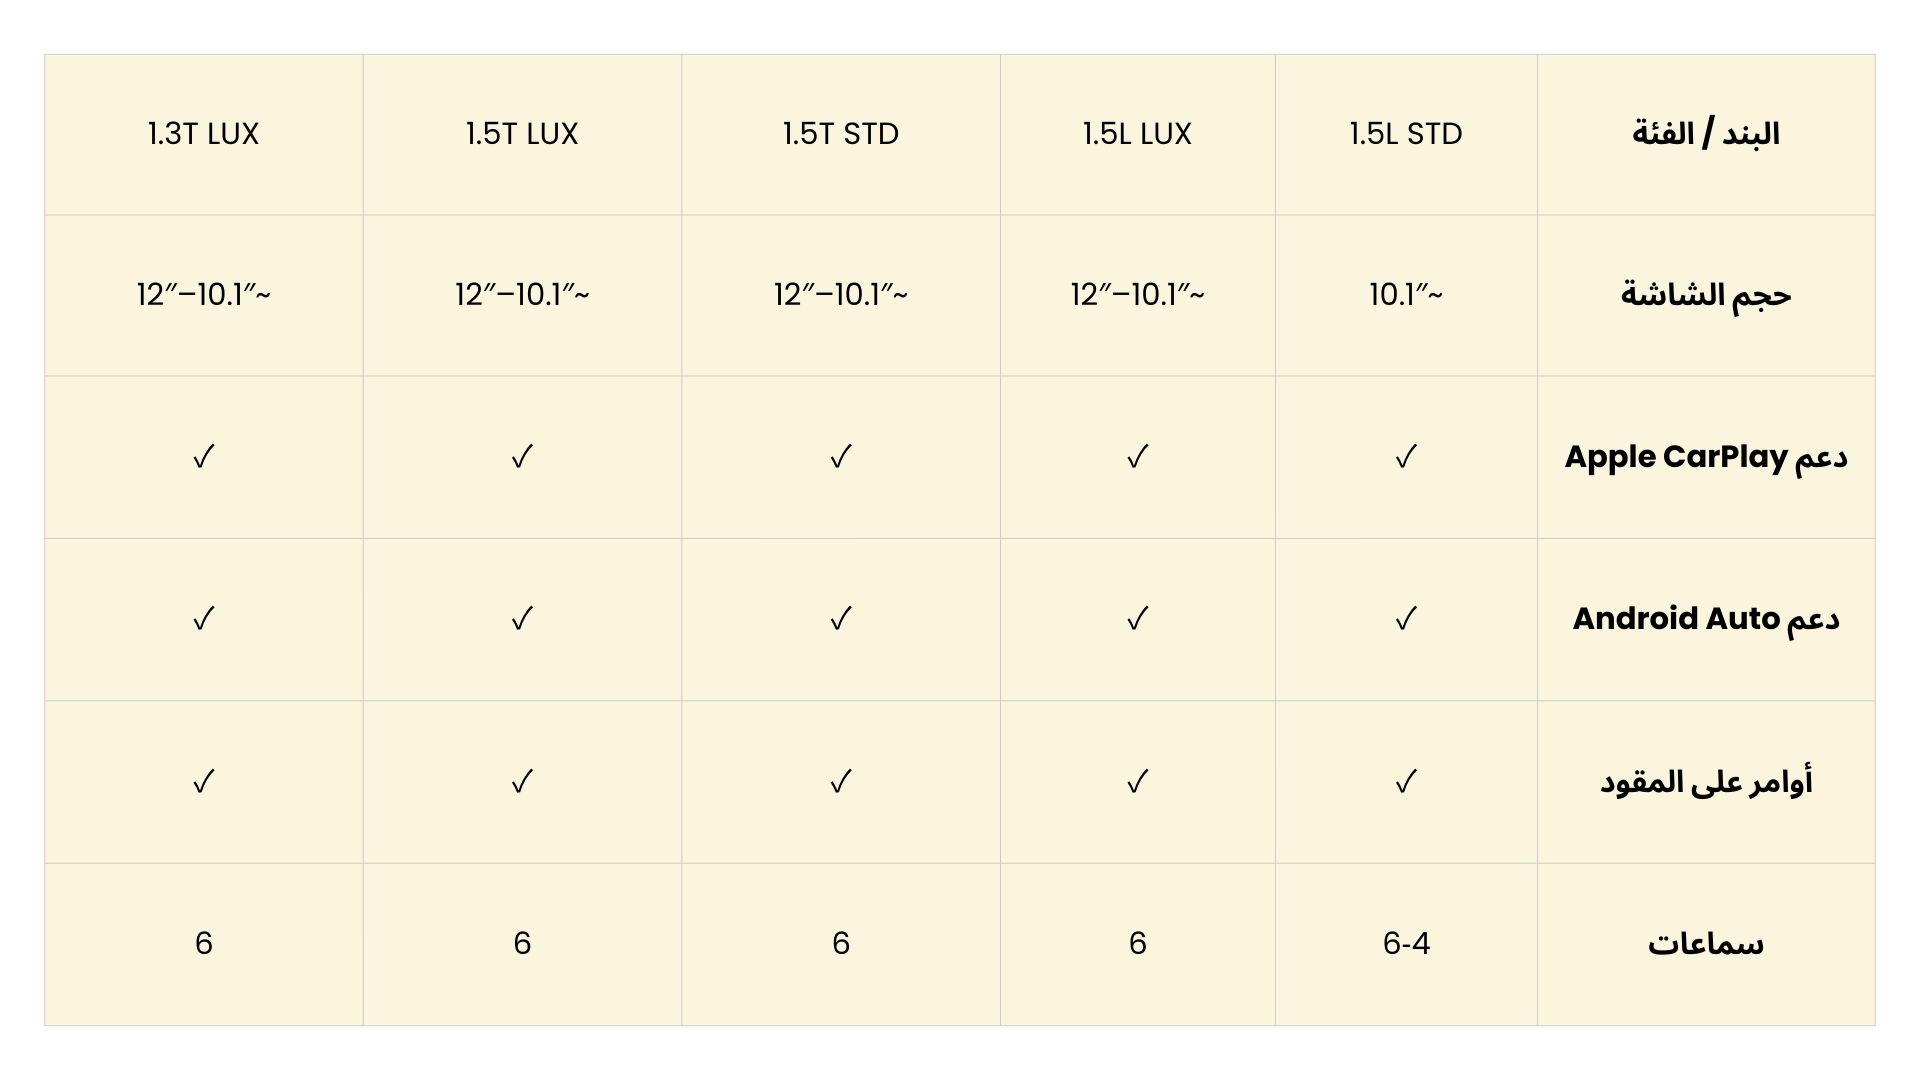Image resolution: width=1920 pixels, height=1080 pixels.
Task: Select the 1.5L STD column header
Action: [x=1406, y=134]
